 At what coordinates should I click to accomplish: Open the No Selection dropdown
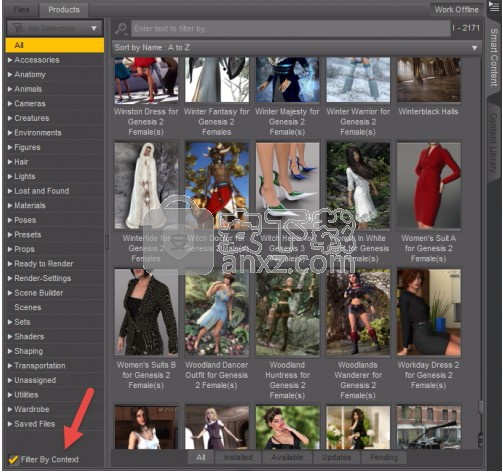pyautogui.click(x=55, y=28)
